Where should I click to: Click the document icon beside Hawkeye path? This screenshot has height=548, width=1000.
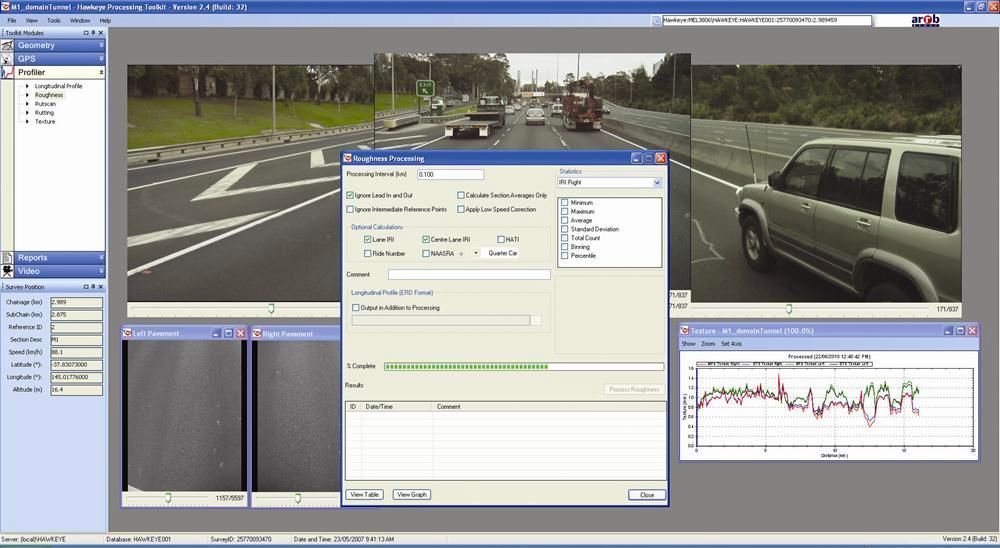656,20
